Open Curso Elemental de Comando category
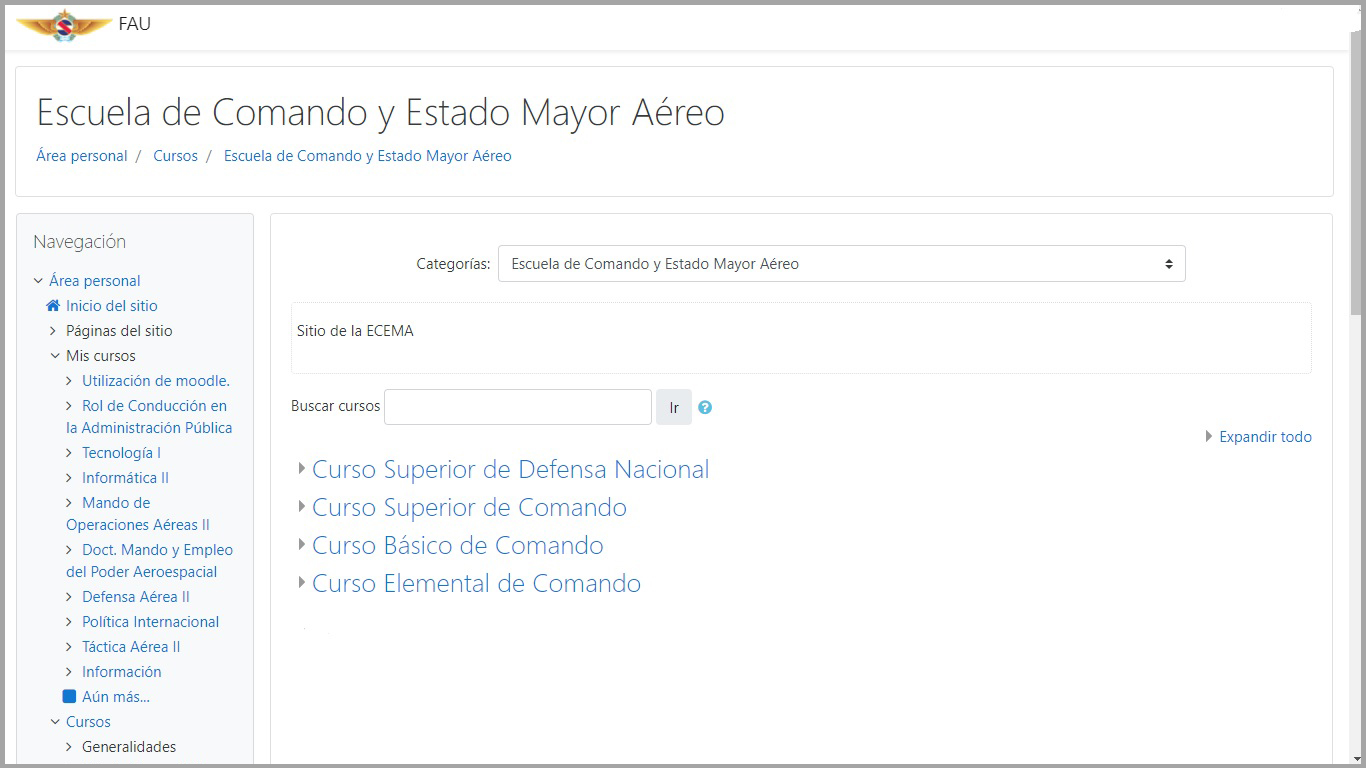 point(476,583)
